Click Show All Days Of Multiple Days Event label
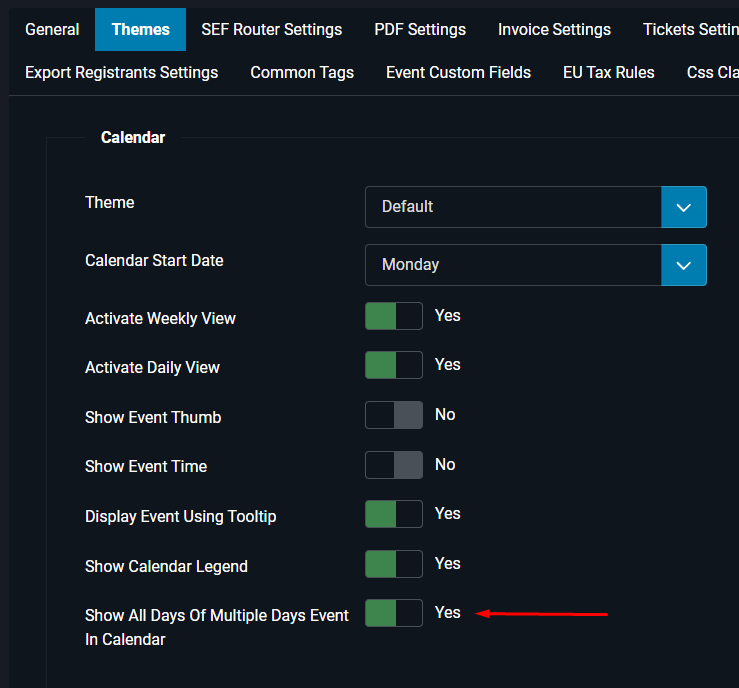This screenshot has height=688, width=739. tap(217, 627)
